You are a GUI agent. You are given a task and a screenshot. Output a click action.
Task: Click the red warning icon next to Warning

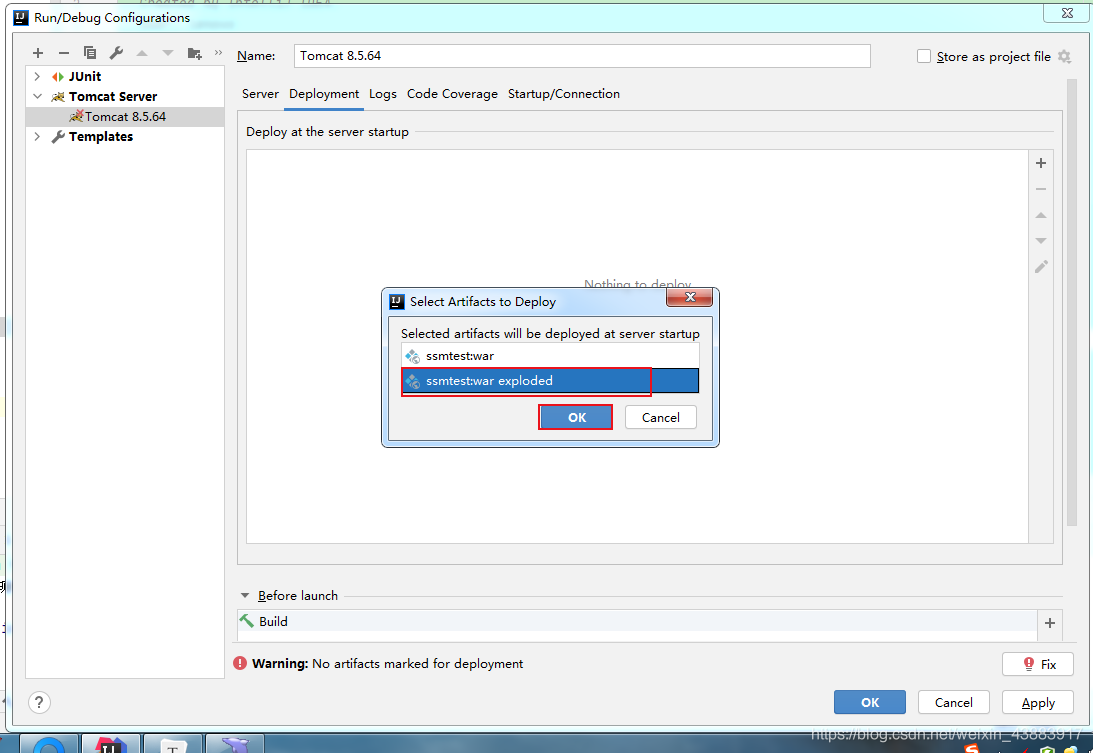click(240, 663)
